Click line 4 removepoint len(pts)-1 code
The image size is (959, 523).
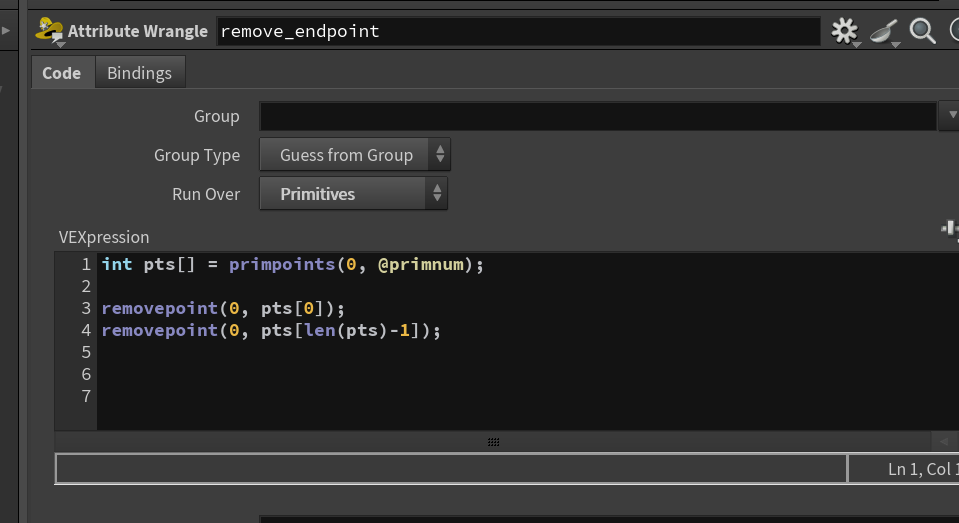pyautogui.click(x=271, y=330)
